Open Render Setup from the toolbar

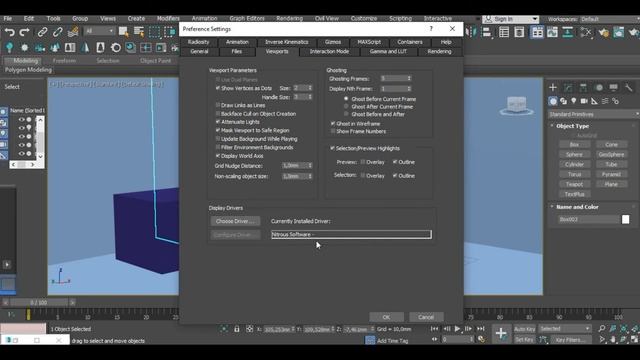click(604, 32)
